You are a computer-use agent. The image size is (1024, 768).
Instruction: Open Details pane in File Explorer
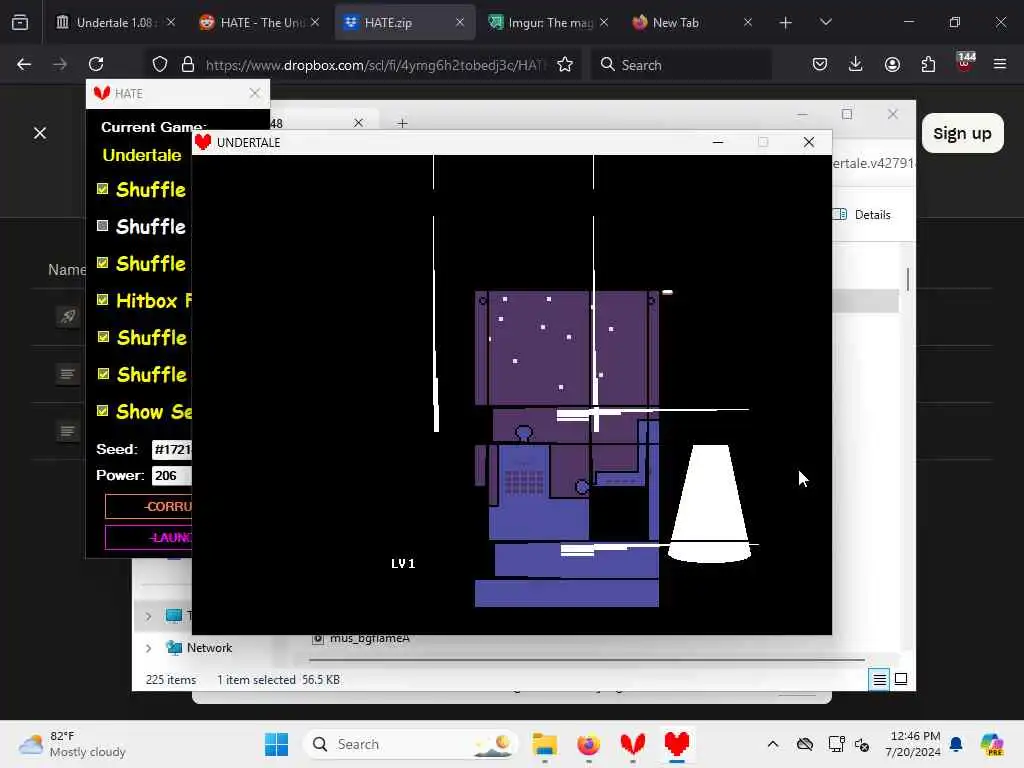(862, 214)
